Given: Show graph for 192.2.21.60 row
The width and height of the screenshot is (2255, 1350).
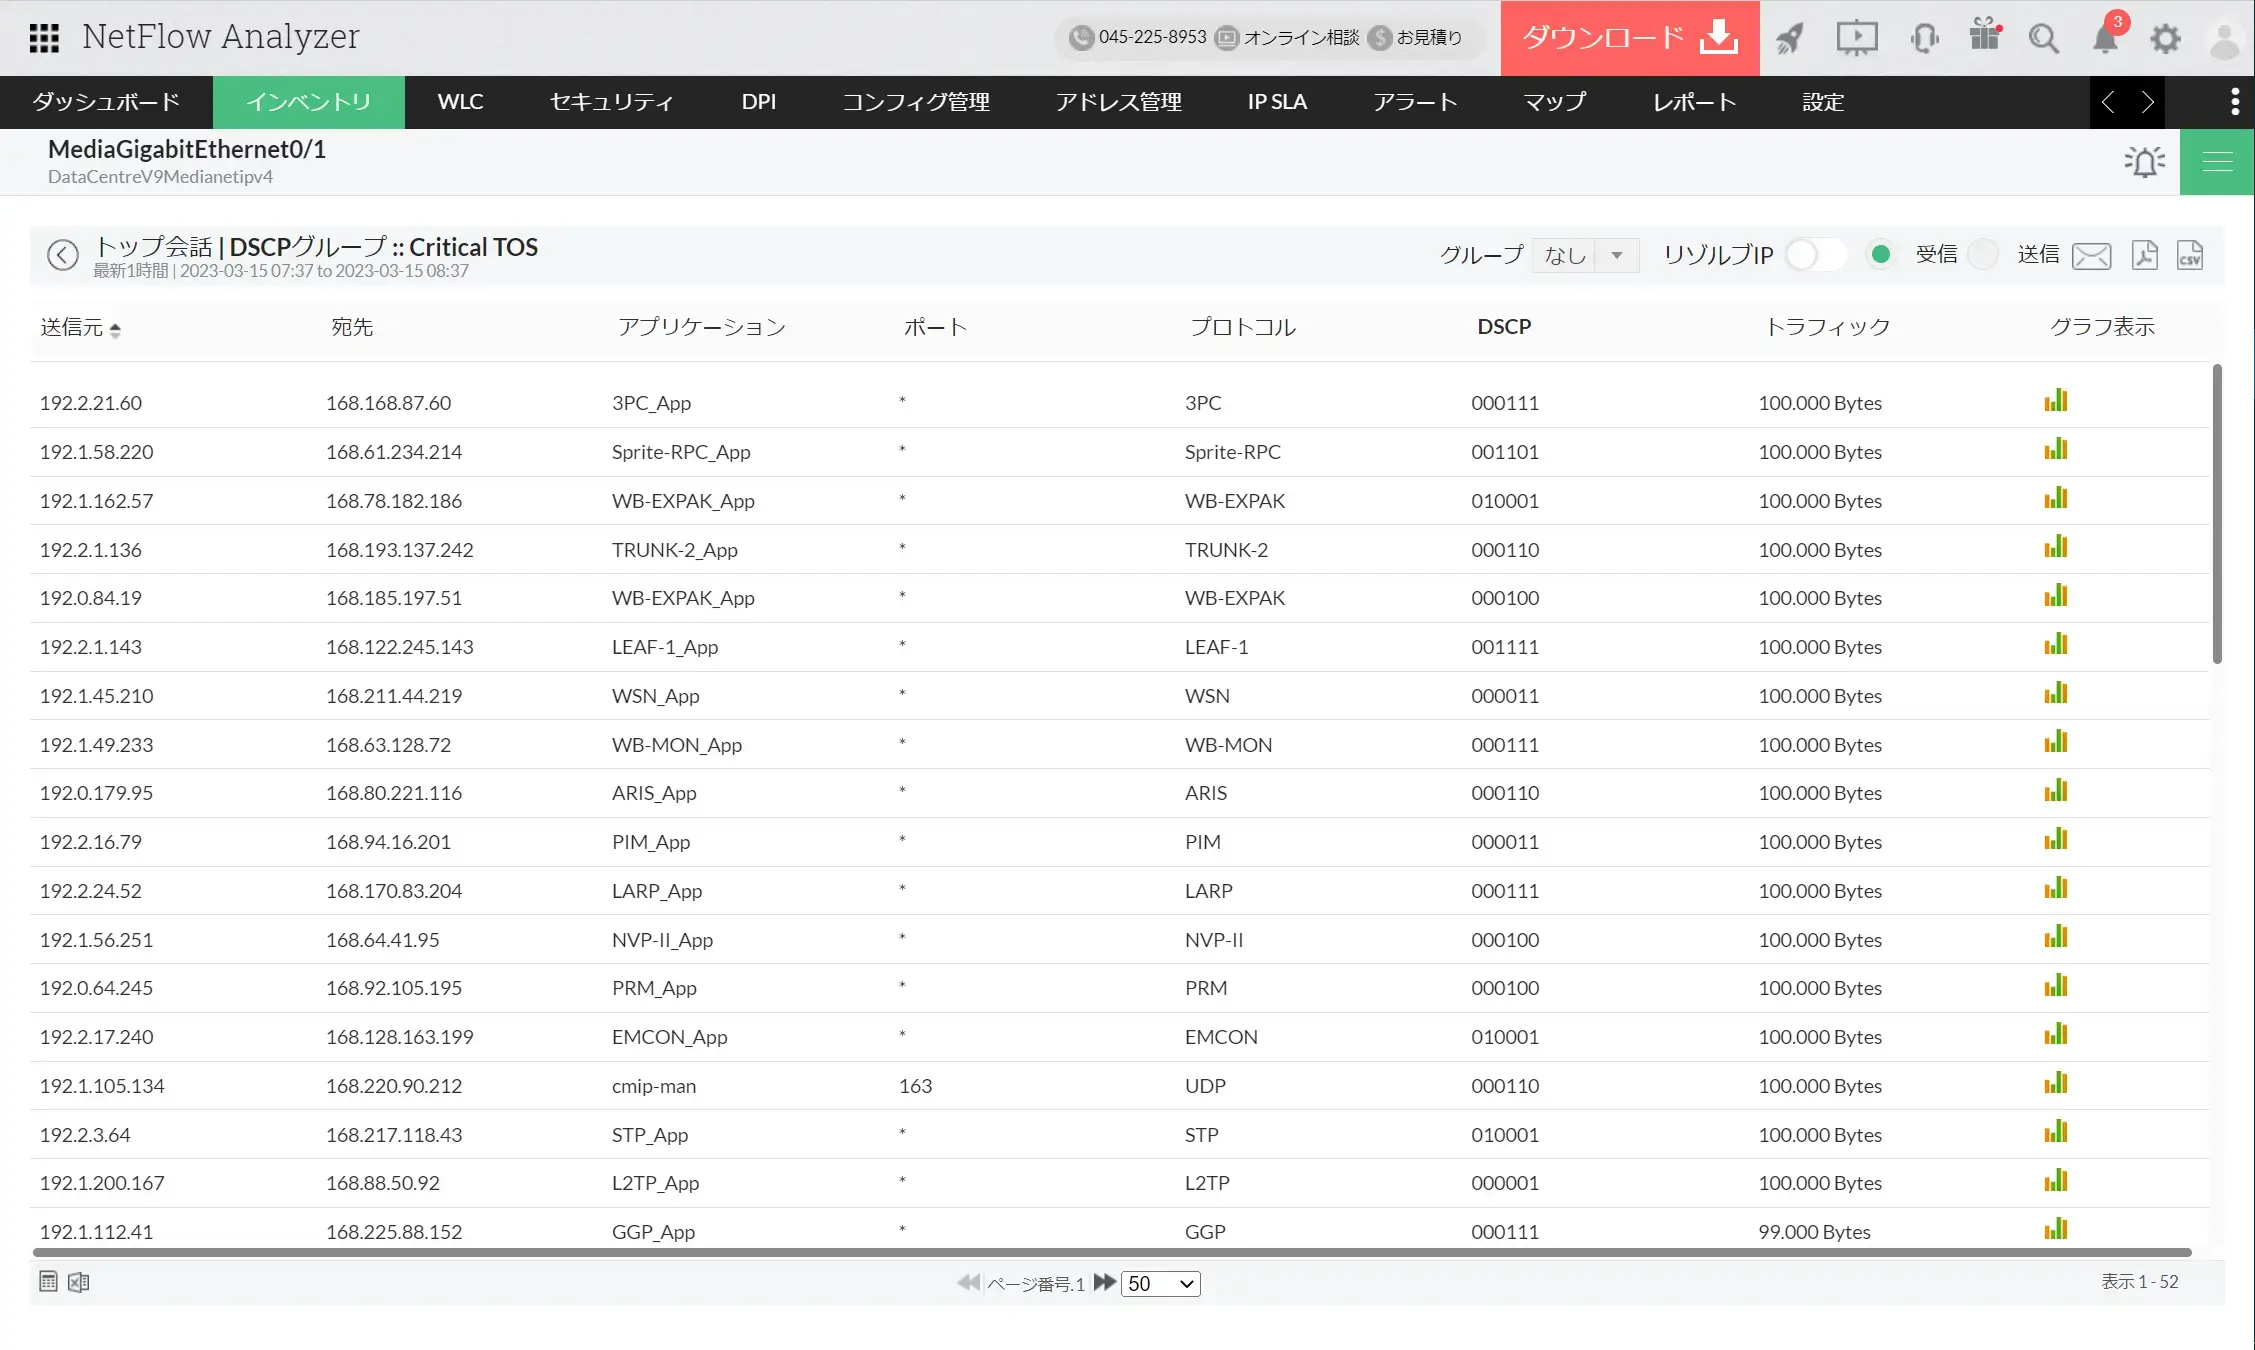Looking at the screenshot, I should (2056, 401).
